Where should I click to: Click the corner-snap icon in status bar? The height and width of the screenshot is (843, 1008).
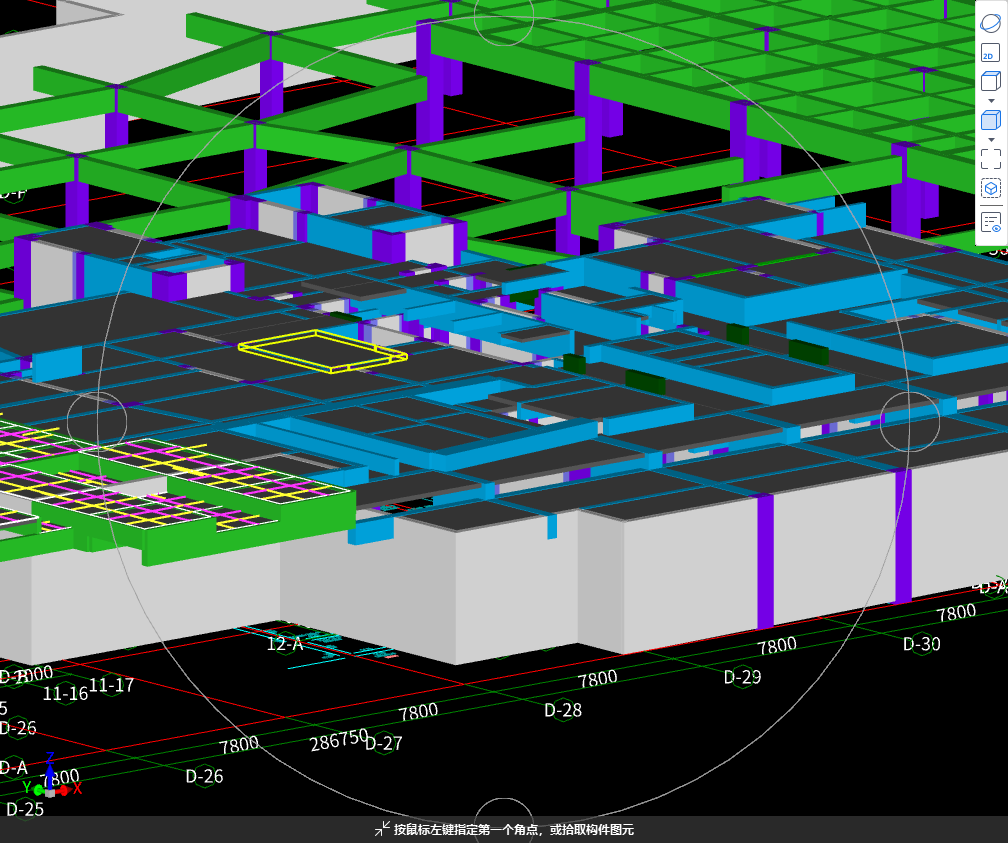[x=382, y=829]
